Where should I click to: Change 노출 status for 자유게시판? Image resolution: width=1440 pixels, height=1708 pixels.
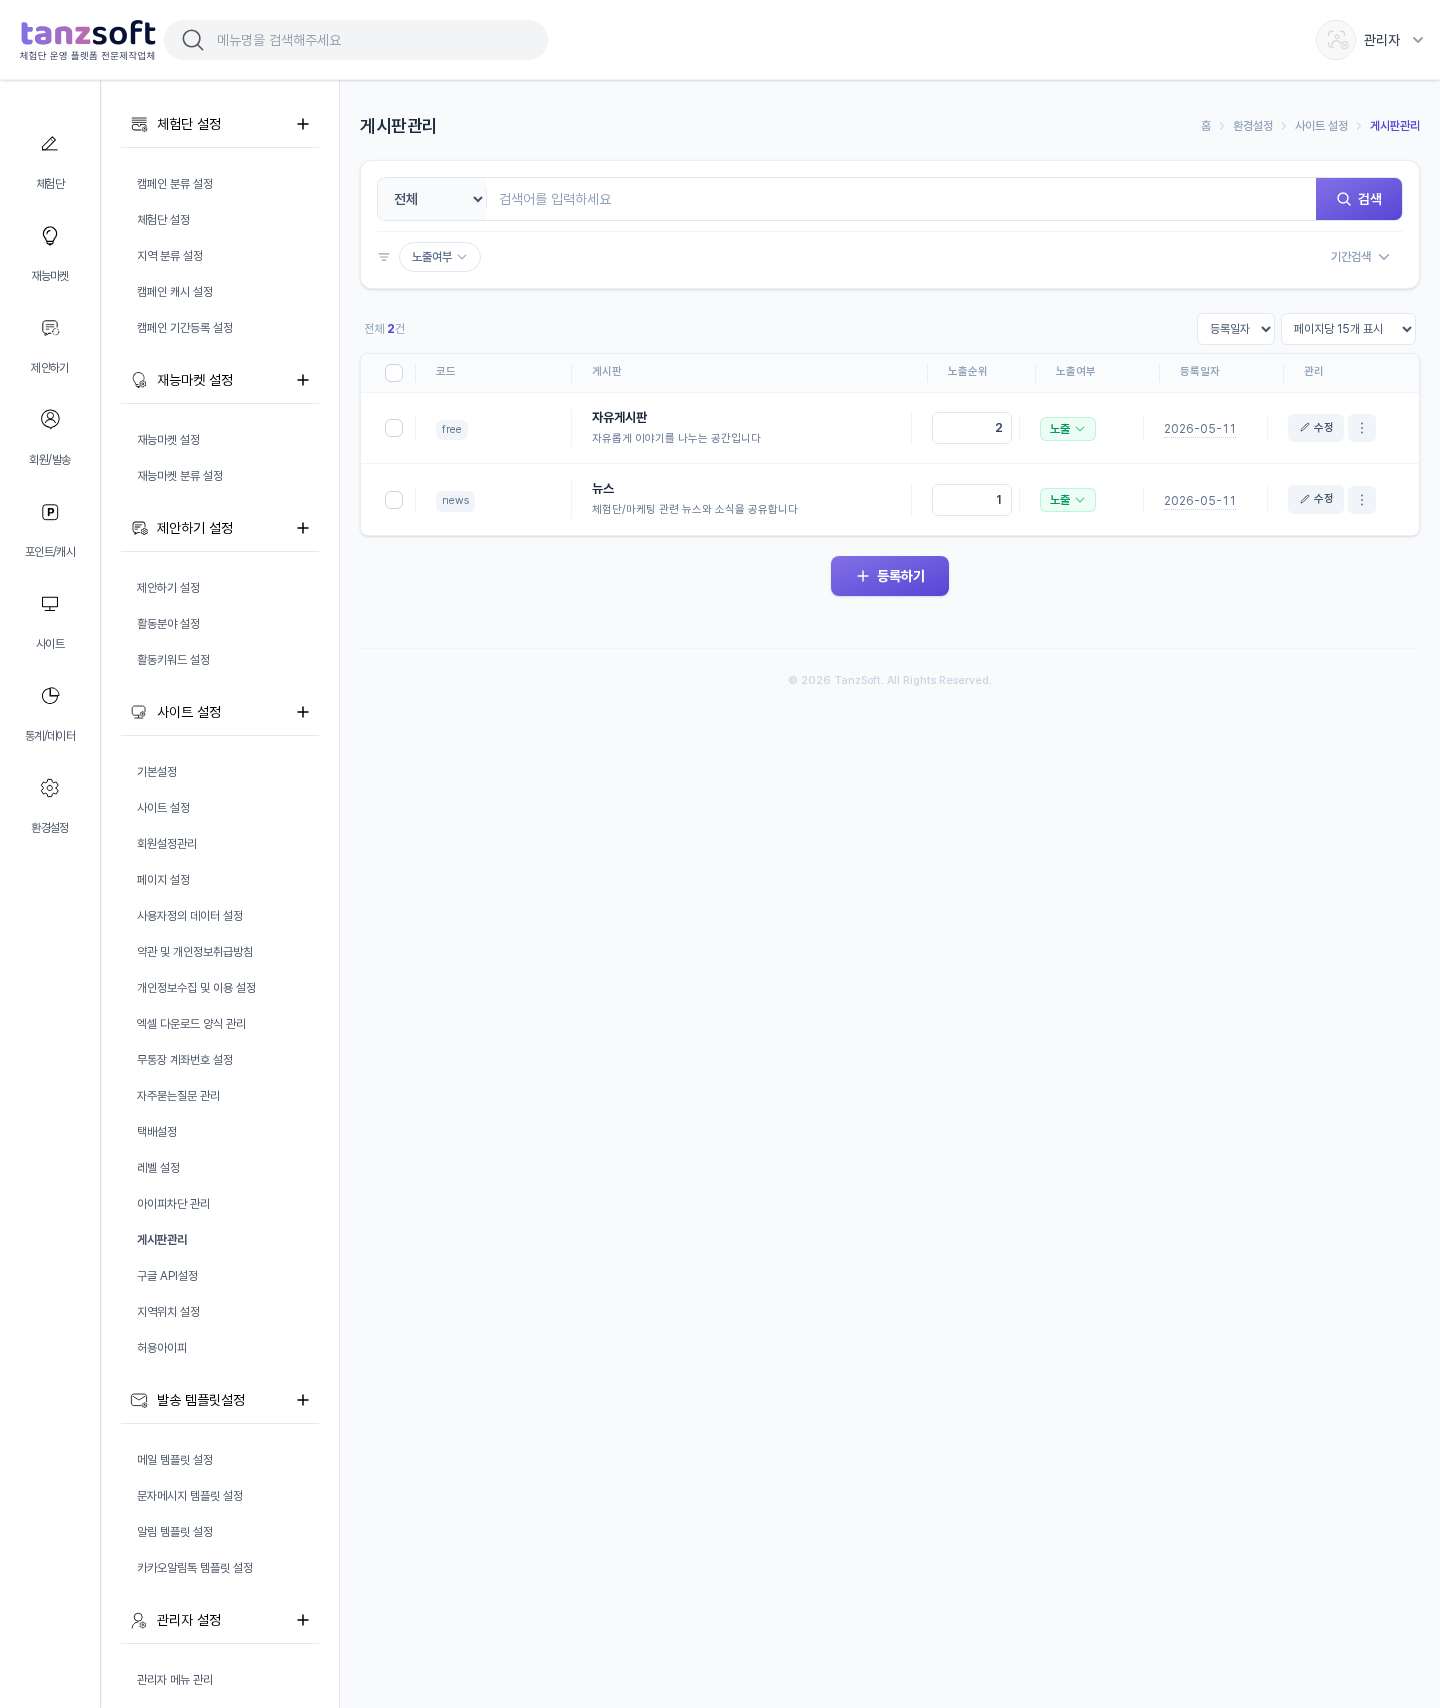[1068, 429]
